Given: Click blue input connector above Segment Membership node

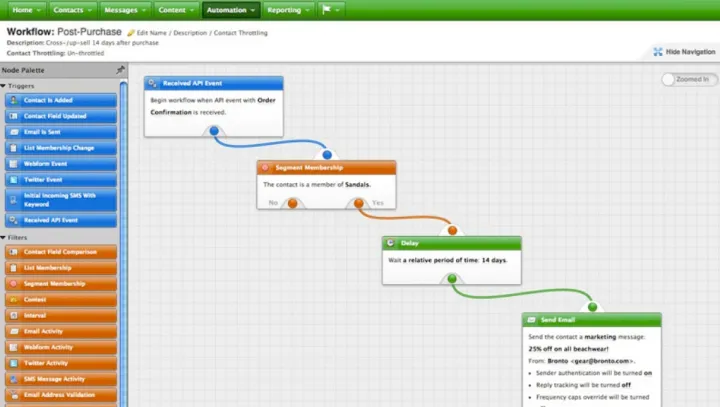Looking at the screenshot, I should (x=327, y=155).
